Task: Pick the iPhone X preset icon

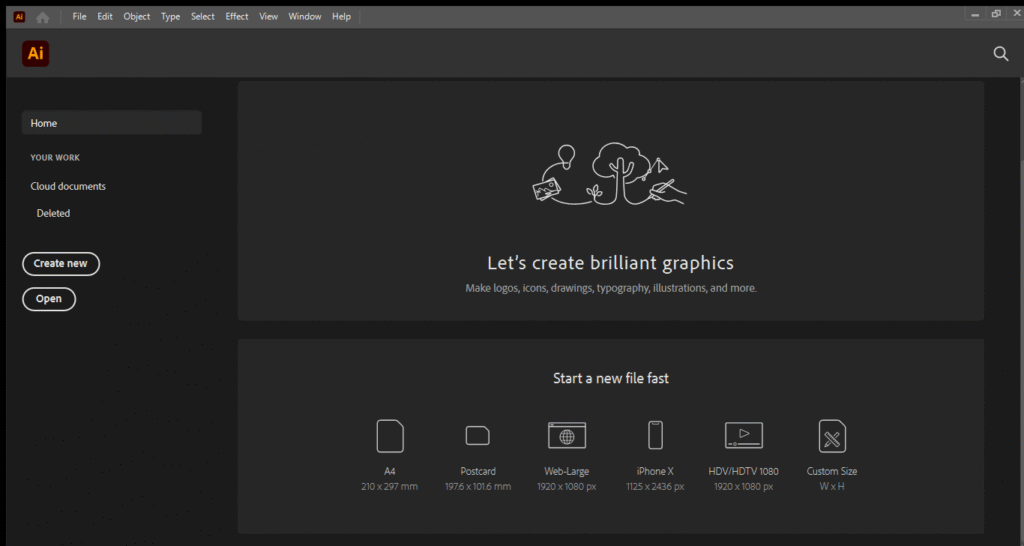Action: [655, 436]
